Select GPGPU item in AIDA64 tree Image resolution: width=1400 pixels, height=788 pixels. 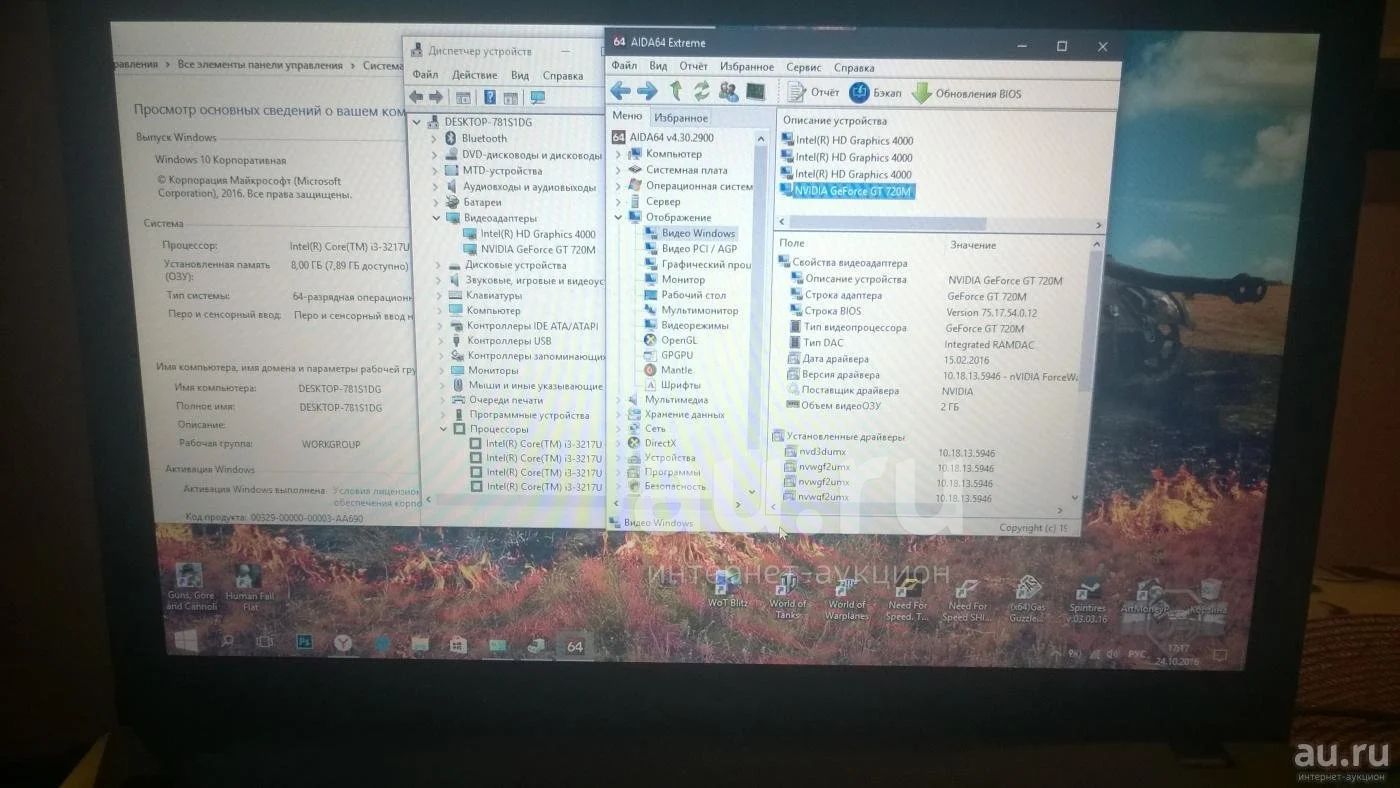pyautogui.click(x=668, y=355)
